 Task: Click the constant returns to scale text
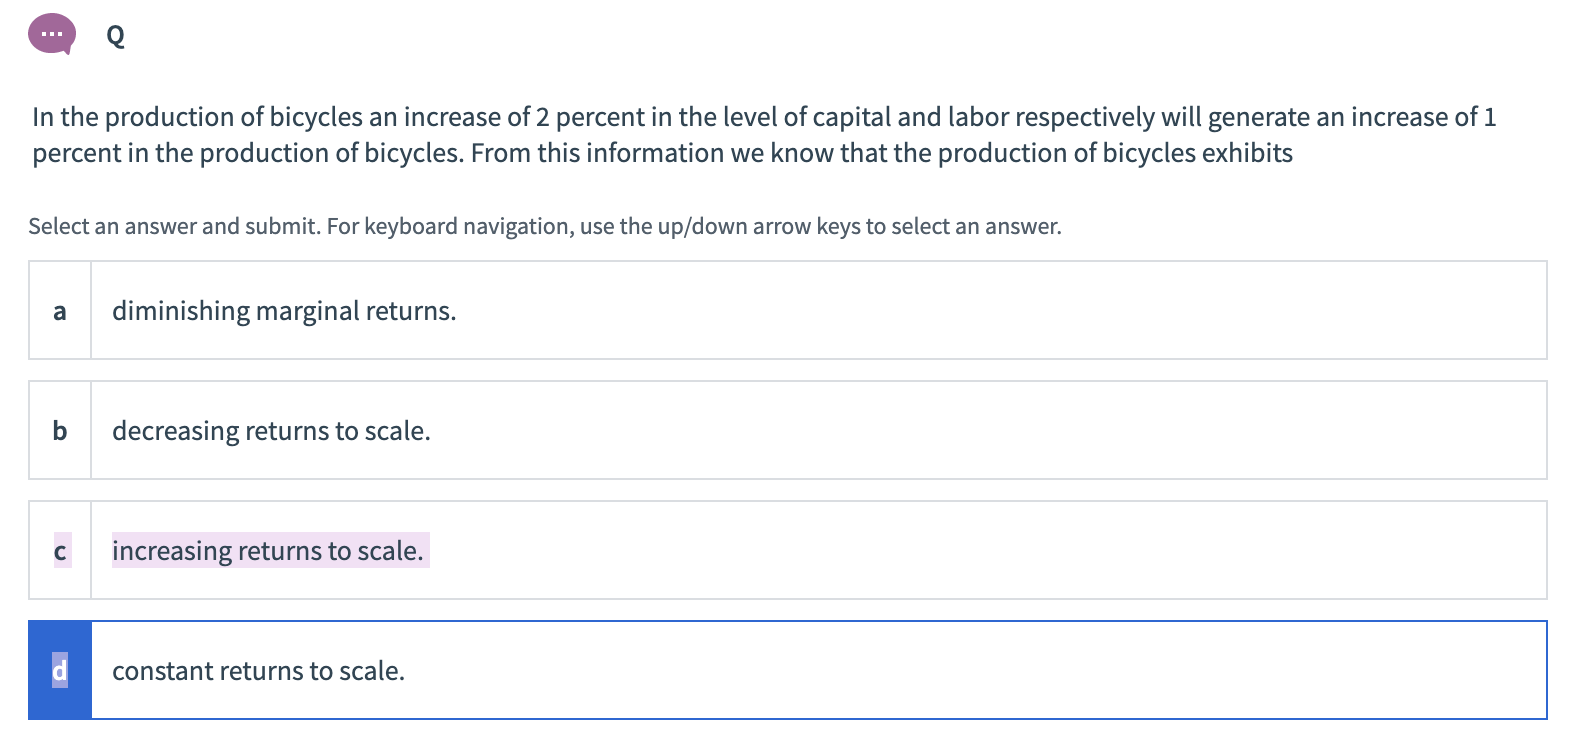258,671
